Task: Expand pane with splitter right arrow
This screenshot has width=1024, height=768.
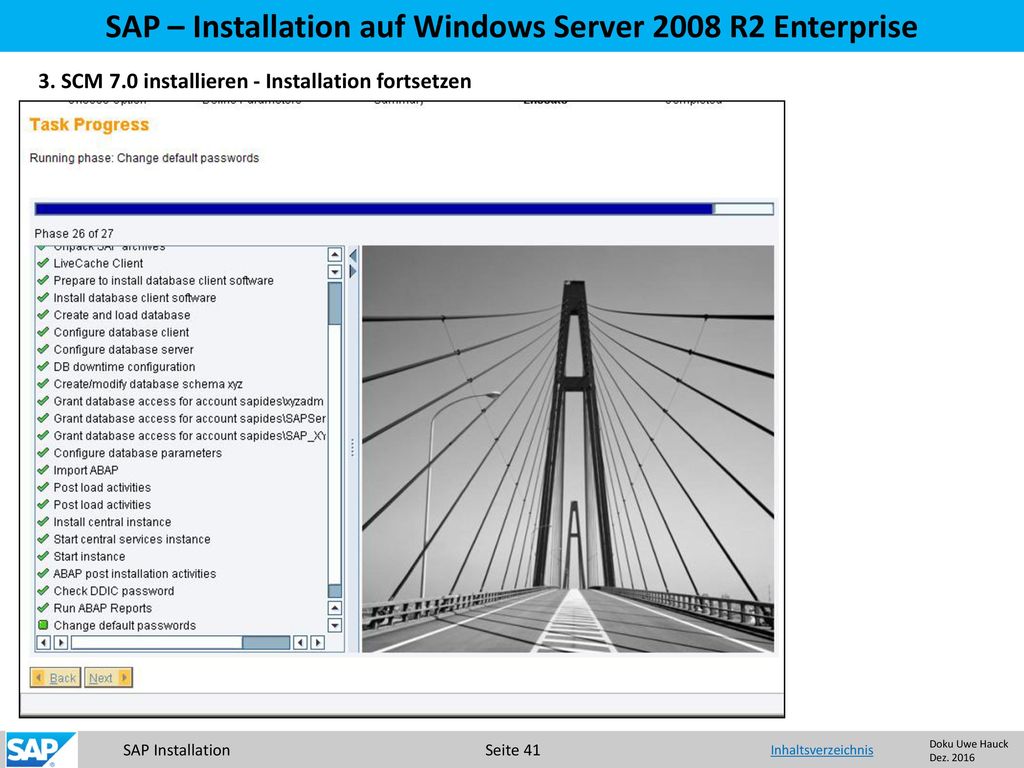Action: tap(353, 271)
